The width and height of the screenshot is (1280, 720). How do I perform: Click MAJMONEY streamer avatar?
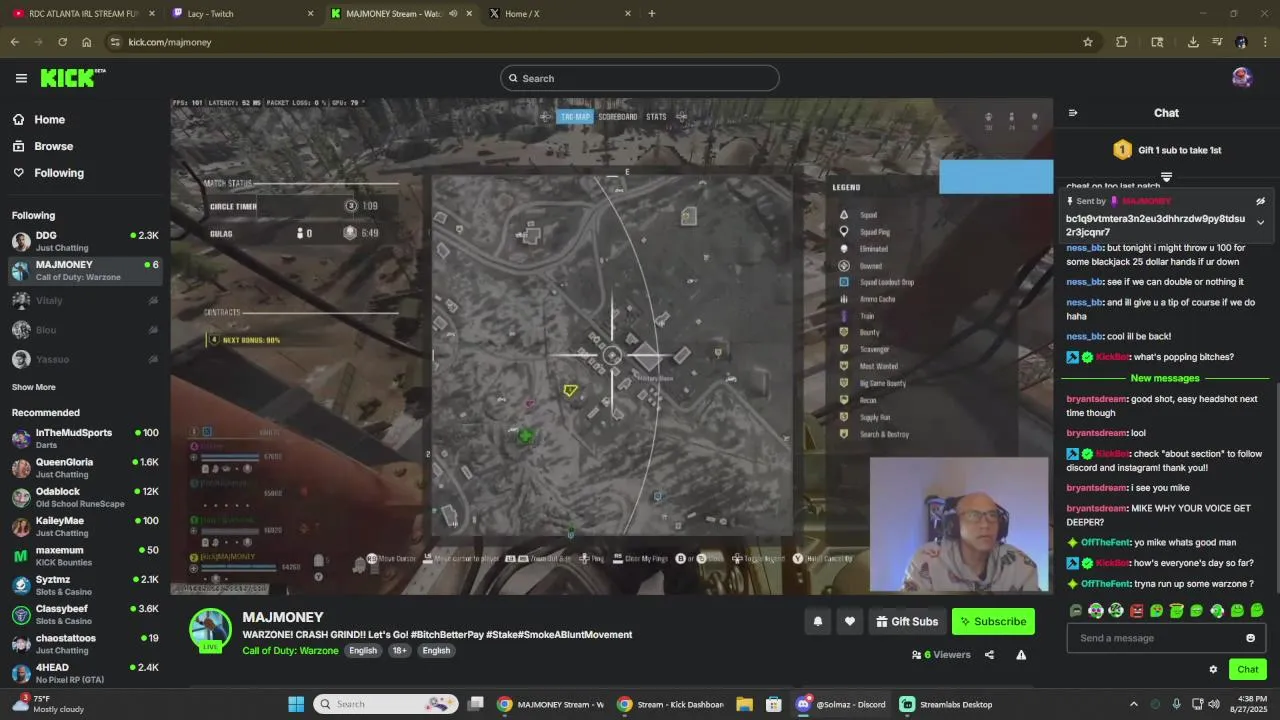[211, 630]
